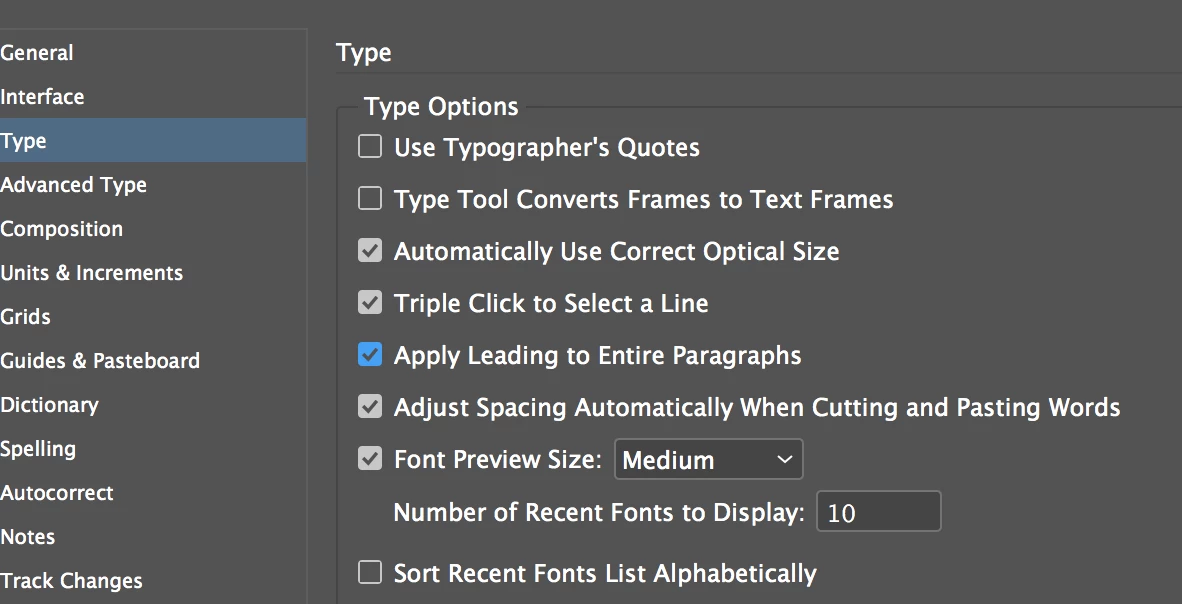This screenshot has height=604, width=1182.
Task: Disable Triple Click to Select a Line
Action: pos(370,302)
